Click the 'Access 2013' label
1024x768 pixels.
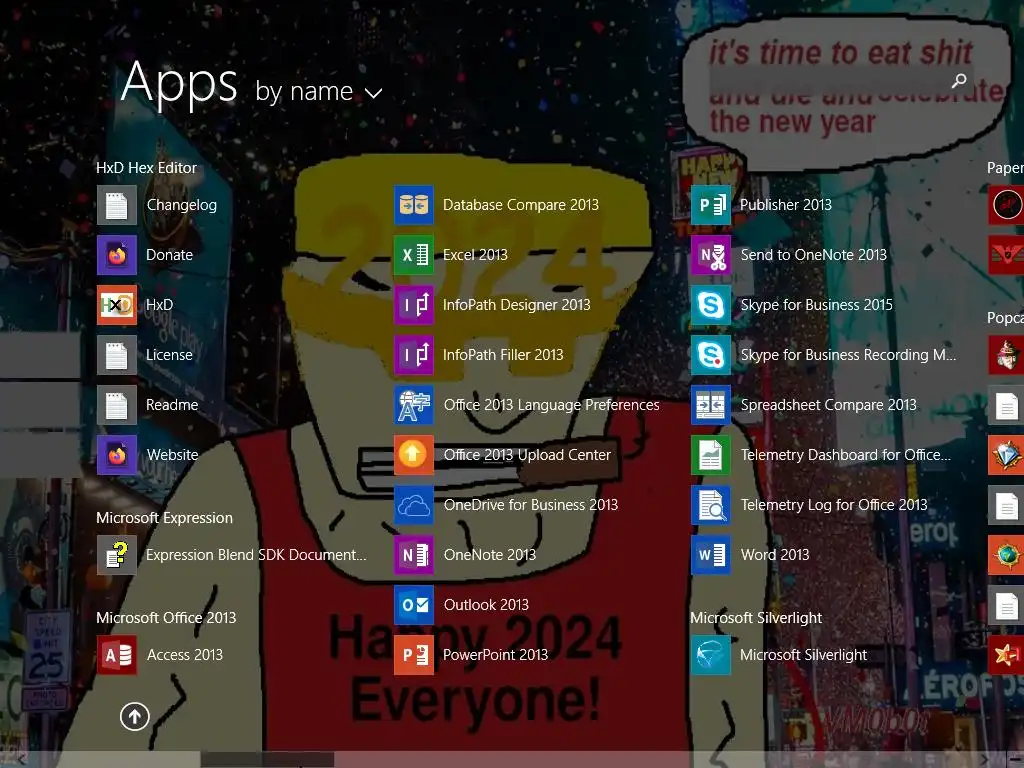tap(185, 655)
